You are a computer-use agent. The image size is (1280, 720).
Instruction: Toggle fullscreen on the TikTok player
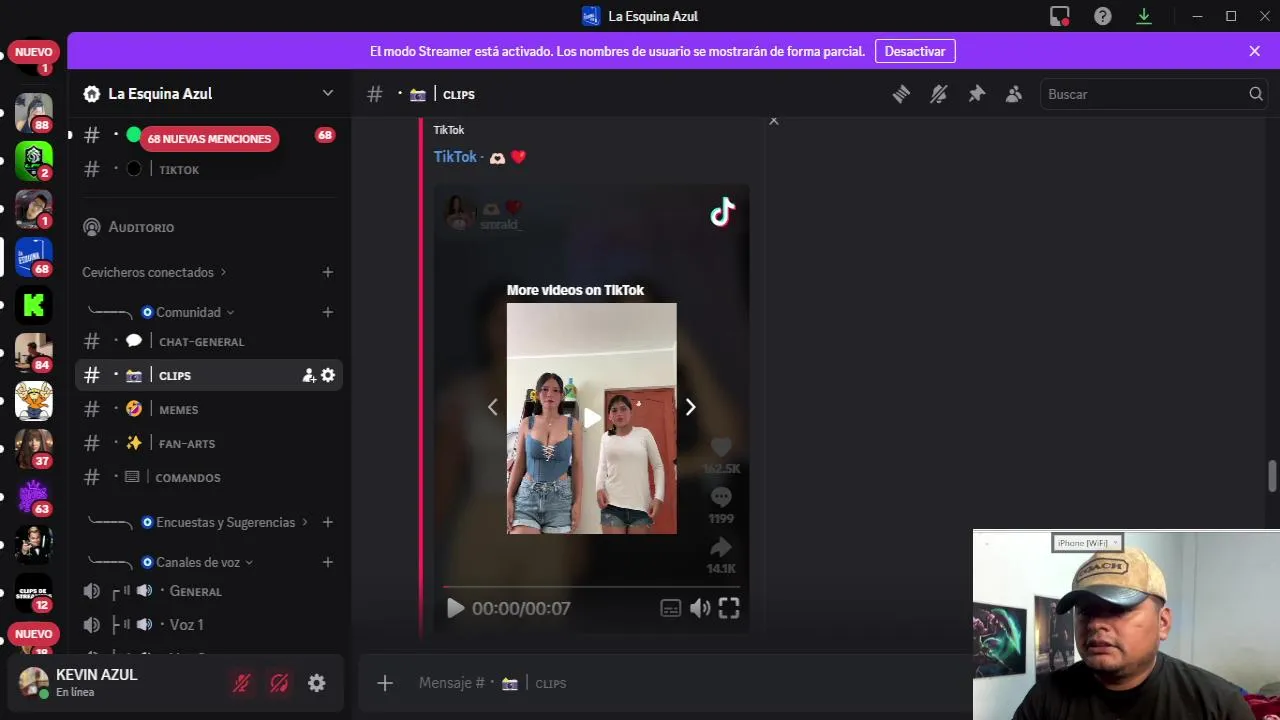click(729, 608)
